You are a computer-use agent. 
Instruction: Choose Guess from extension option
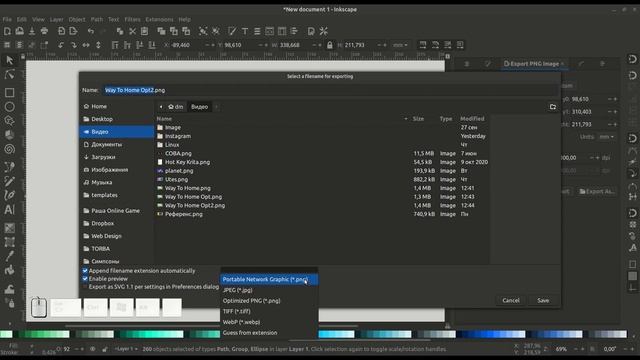[269, 333]
